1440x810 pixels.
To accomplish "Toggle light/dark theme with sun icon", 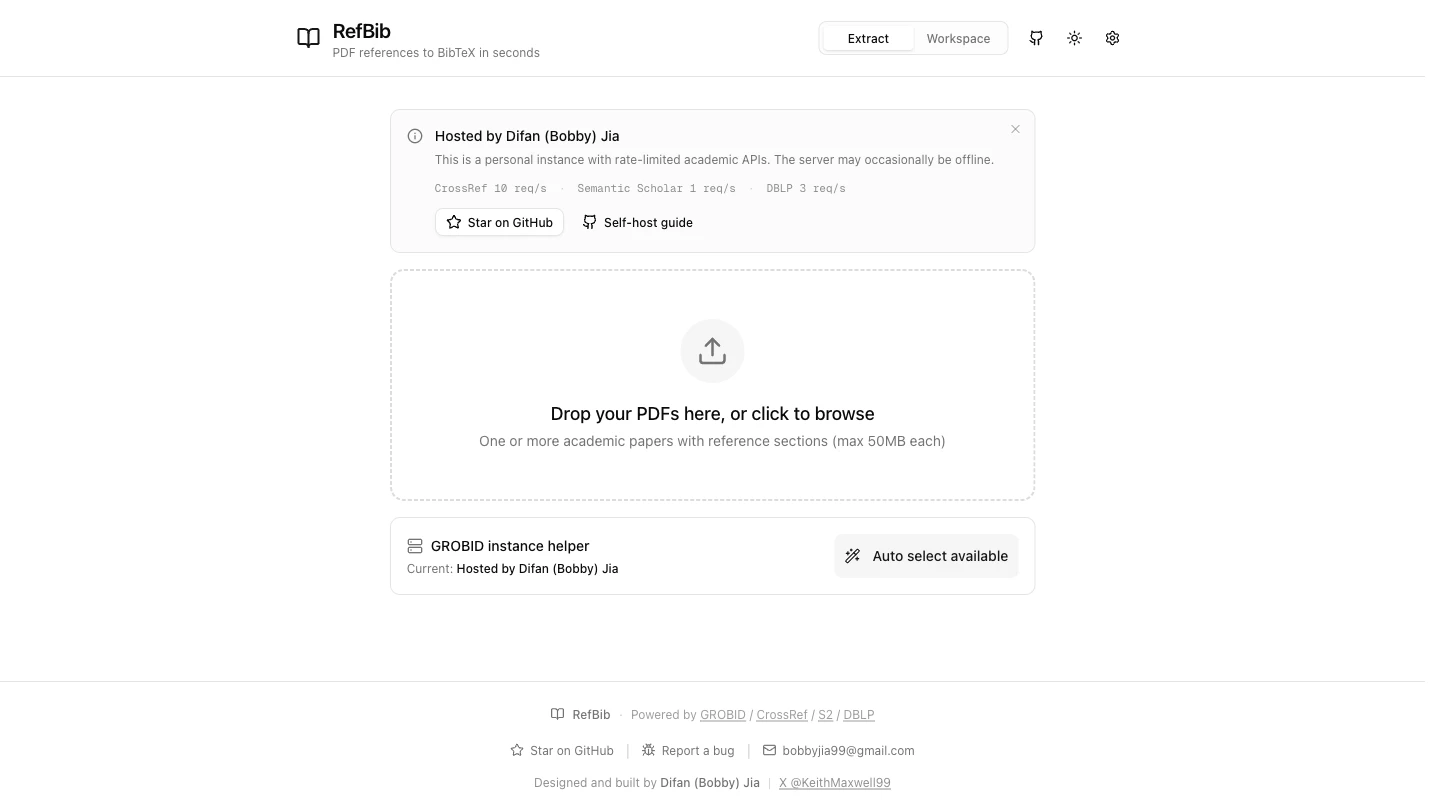I will point(1074,38).
